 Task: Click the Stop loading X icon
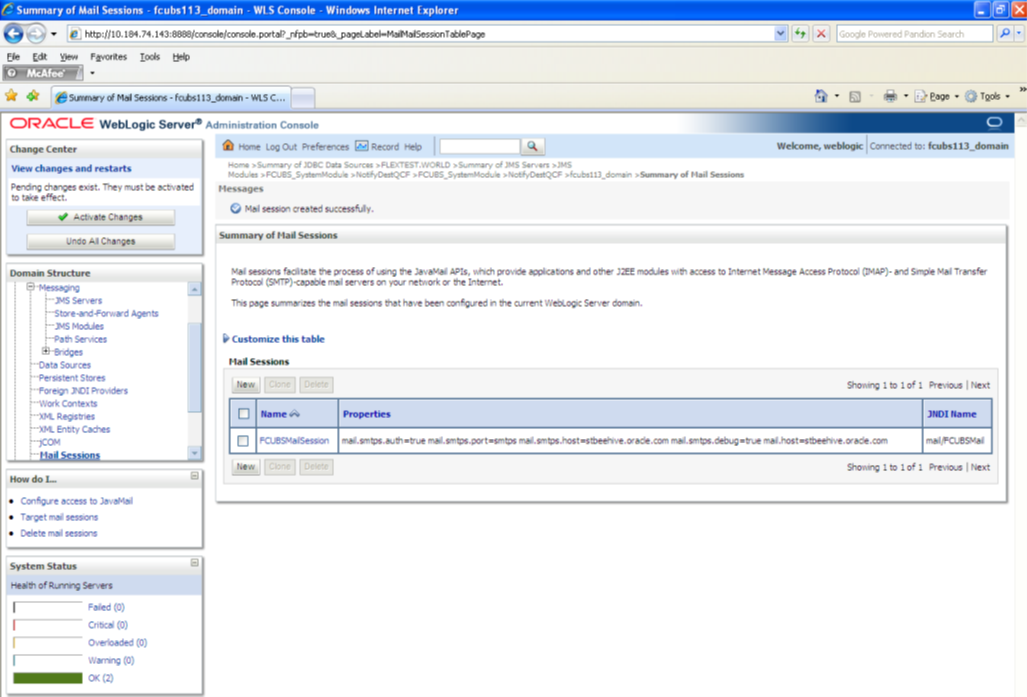(x=821, y=34)
